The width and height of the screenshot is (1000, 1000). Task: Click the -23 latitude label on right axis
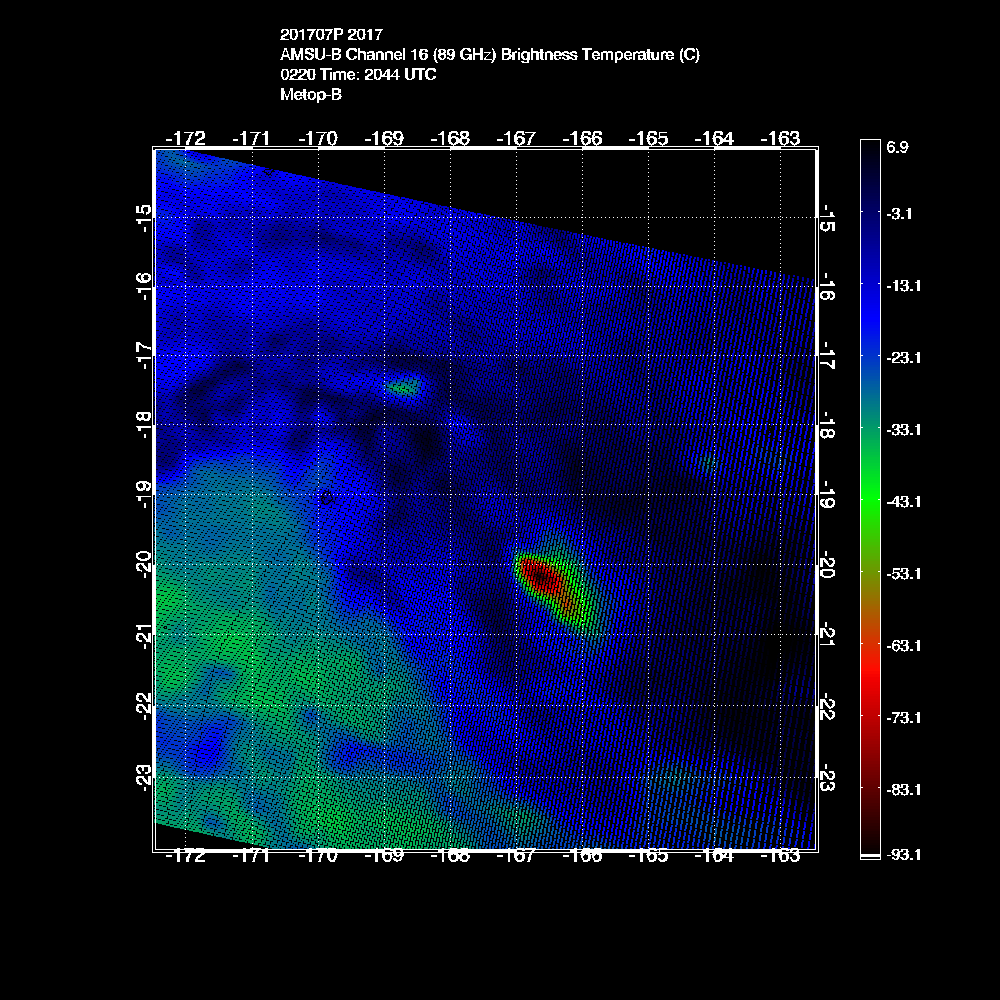[x=828, y=778]
